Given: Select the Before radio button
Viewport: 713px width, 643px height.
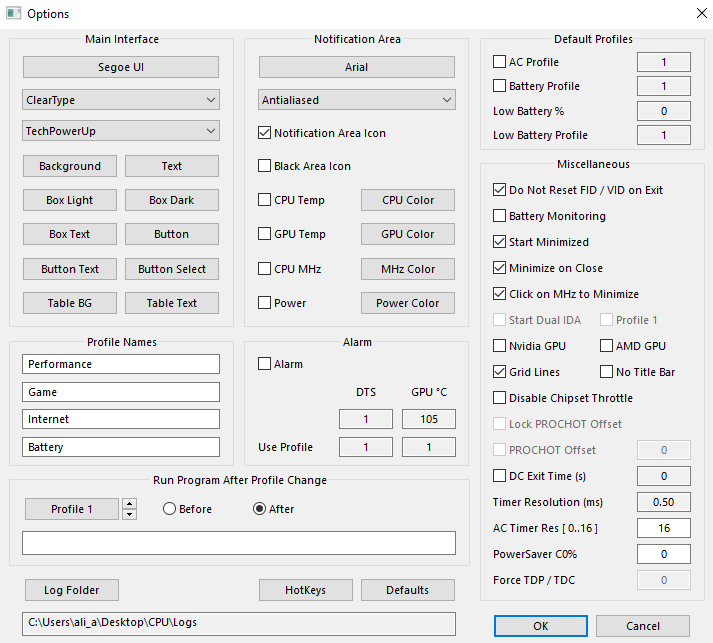Looking at the screenshot, I should pos(169,508).
